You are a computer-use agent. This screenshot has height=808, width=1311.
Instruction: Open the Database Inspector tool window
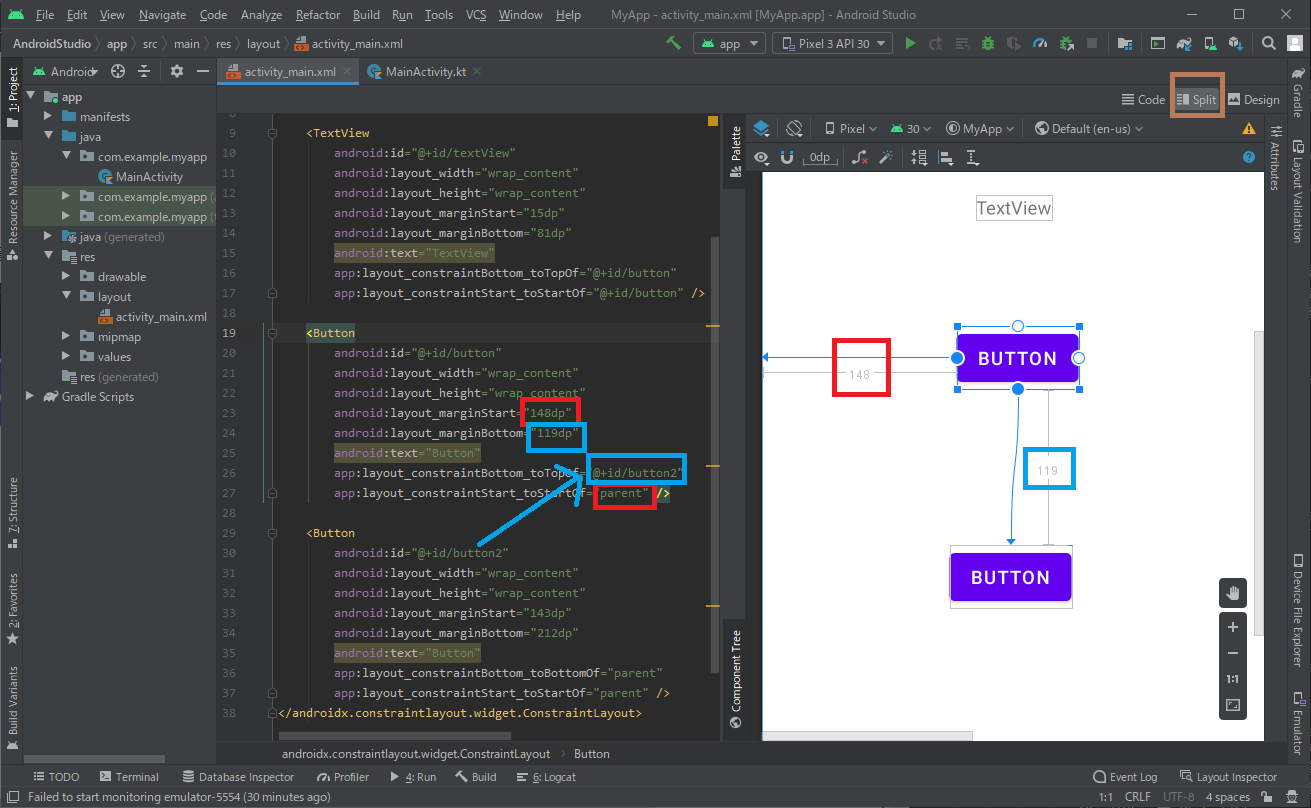tap(238, 777)
